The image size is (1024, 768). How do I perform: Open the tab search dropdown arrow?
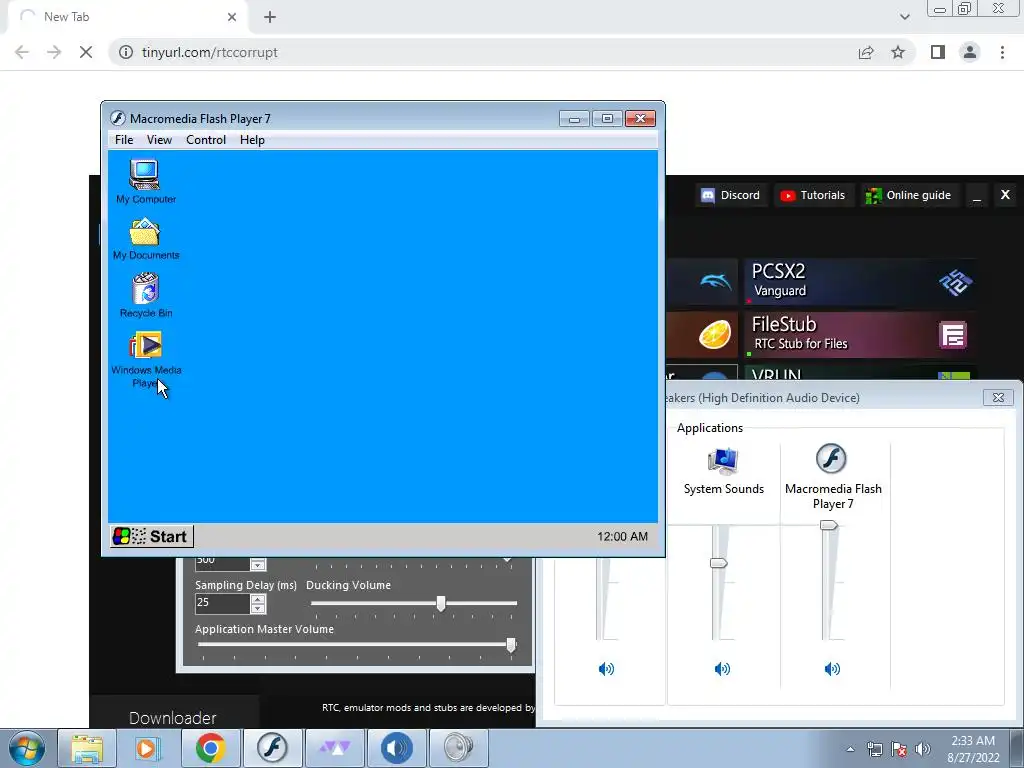tap(904, 17)
